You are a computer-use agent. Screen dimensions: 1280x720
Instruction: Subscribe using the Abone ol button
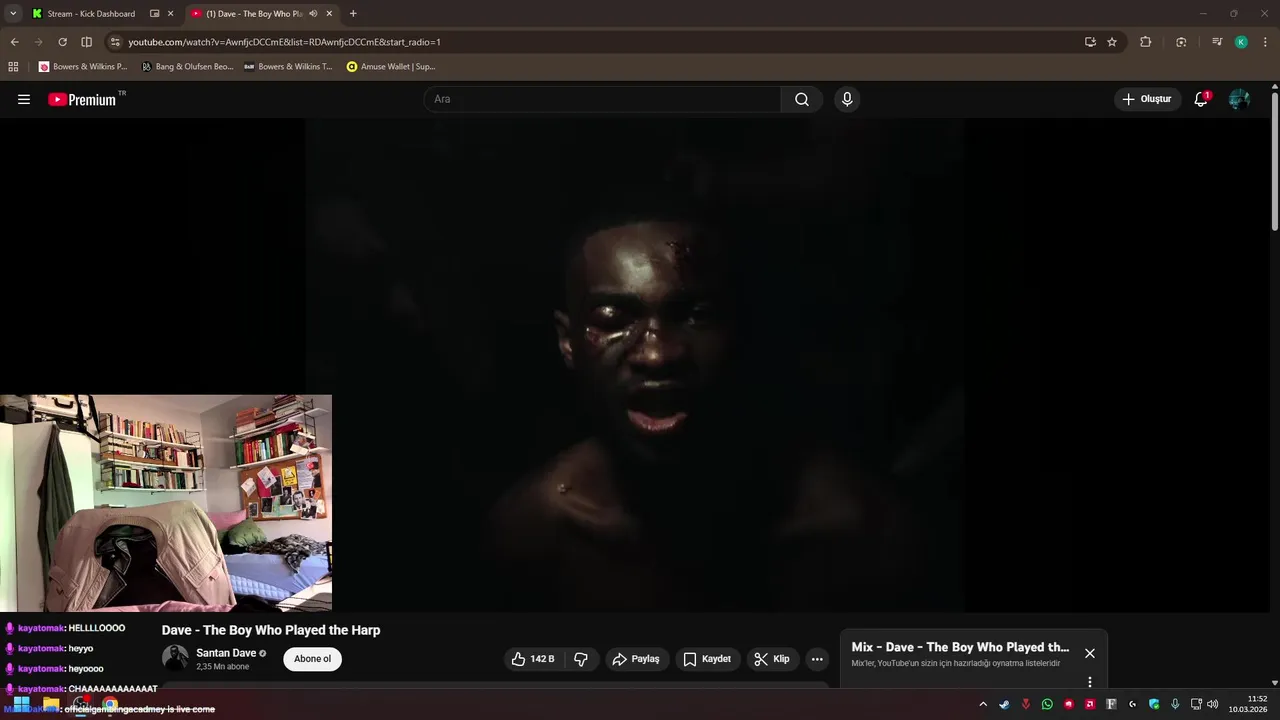click(312, 659)
